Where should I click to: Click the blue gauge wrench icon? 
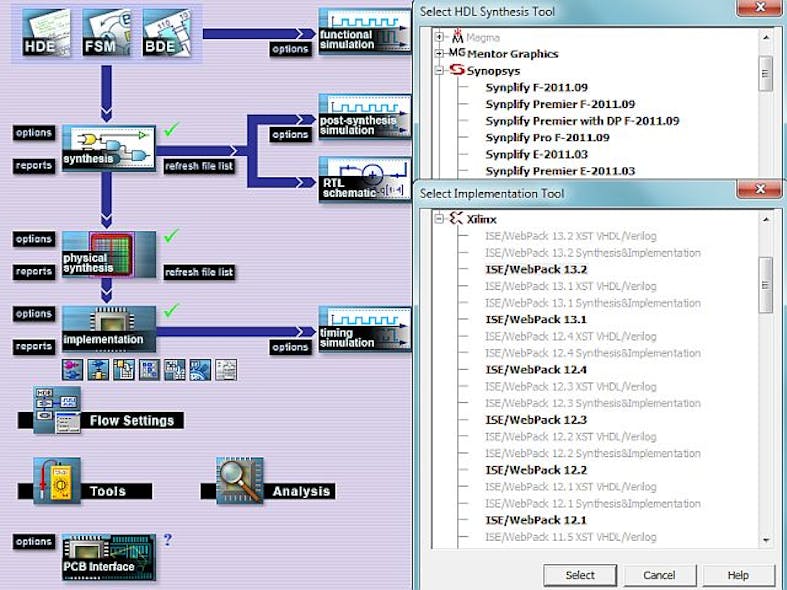(200, 370)
